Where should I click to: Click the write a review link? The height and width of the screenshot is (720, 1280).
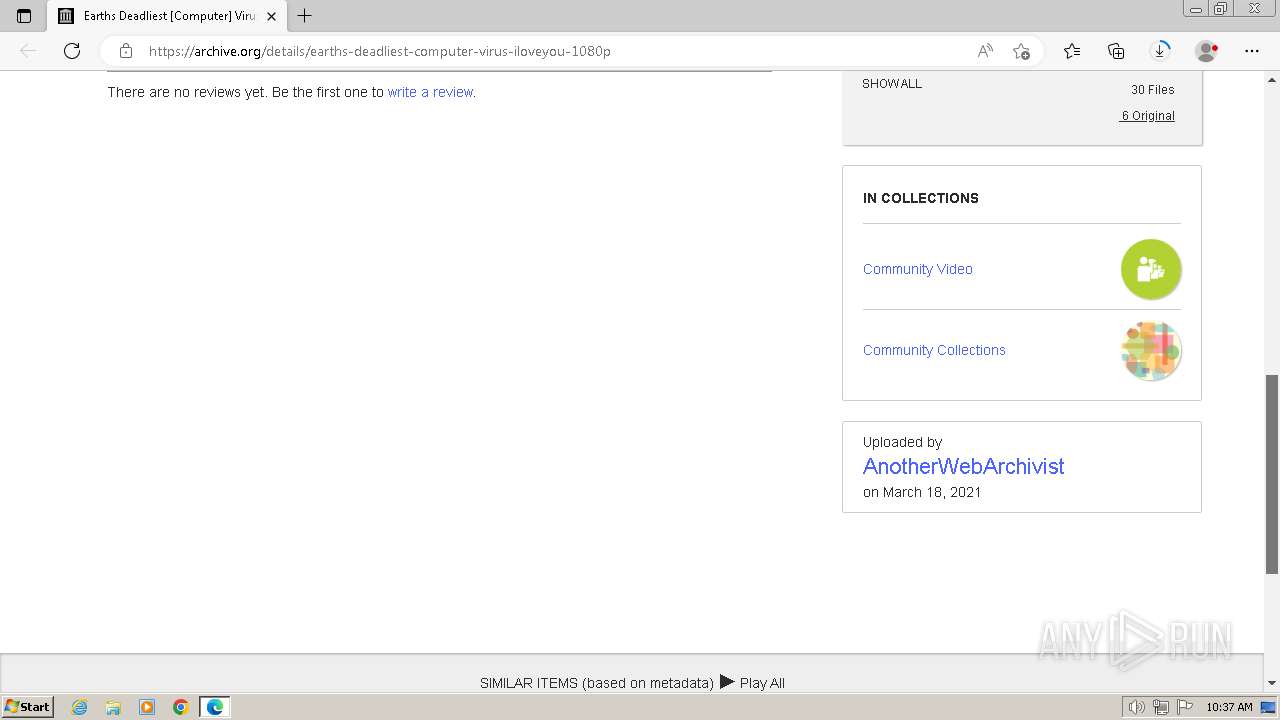pos(430,92)
